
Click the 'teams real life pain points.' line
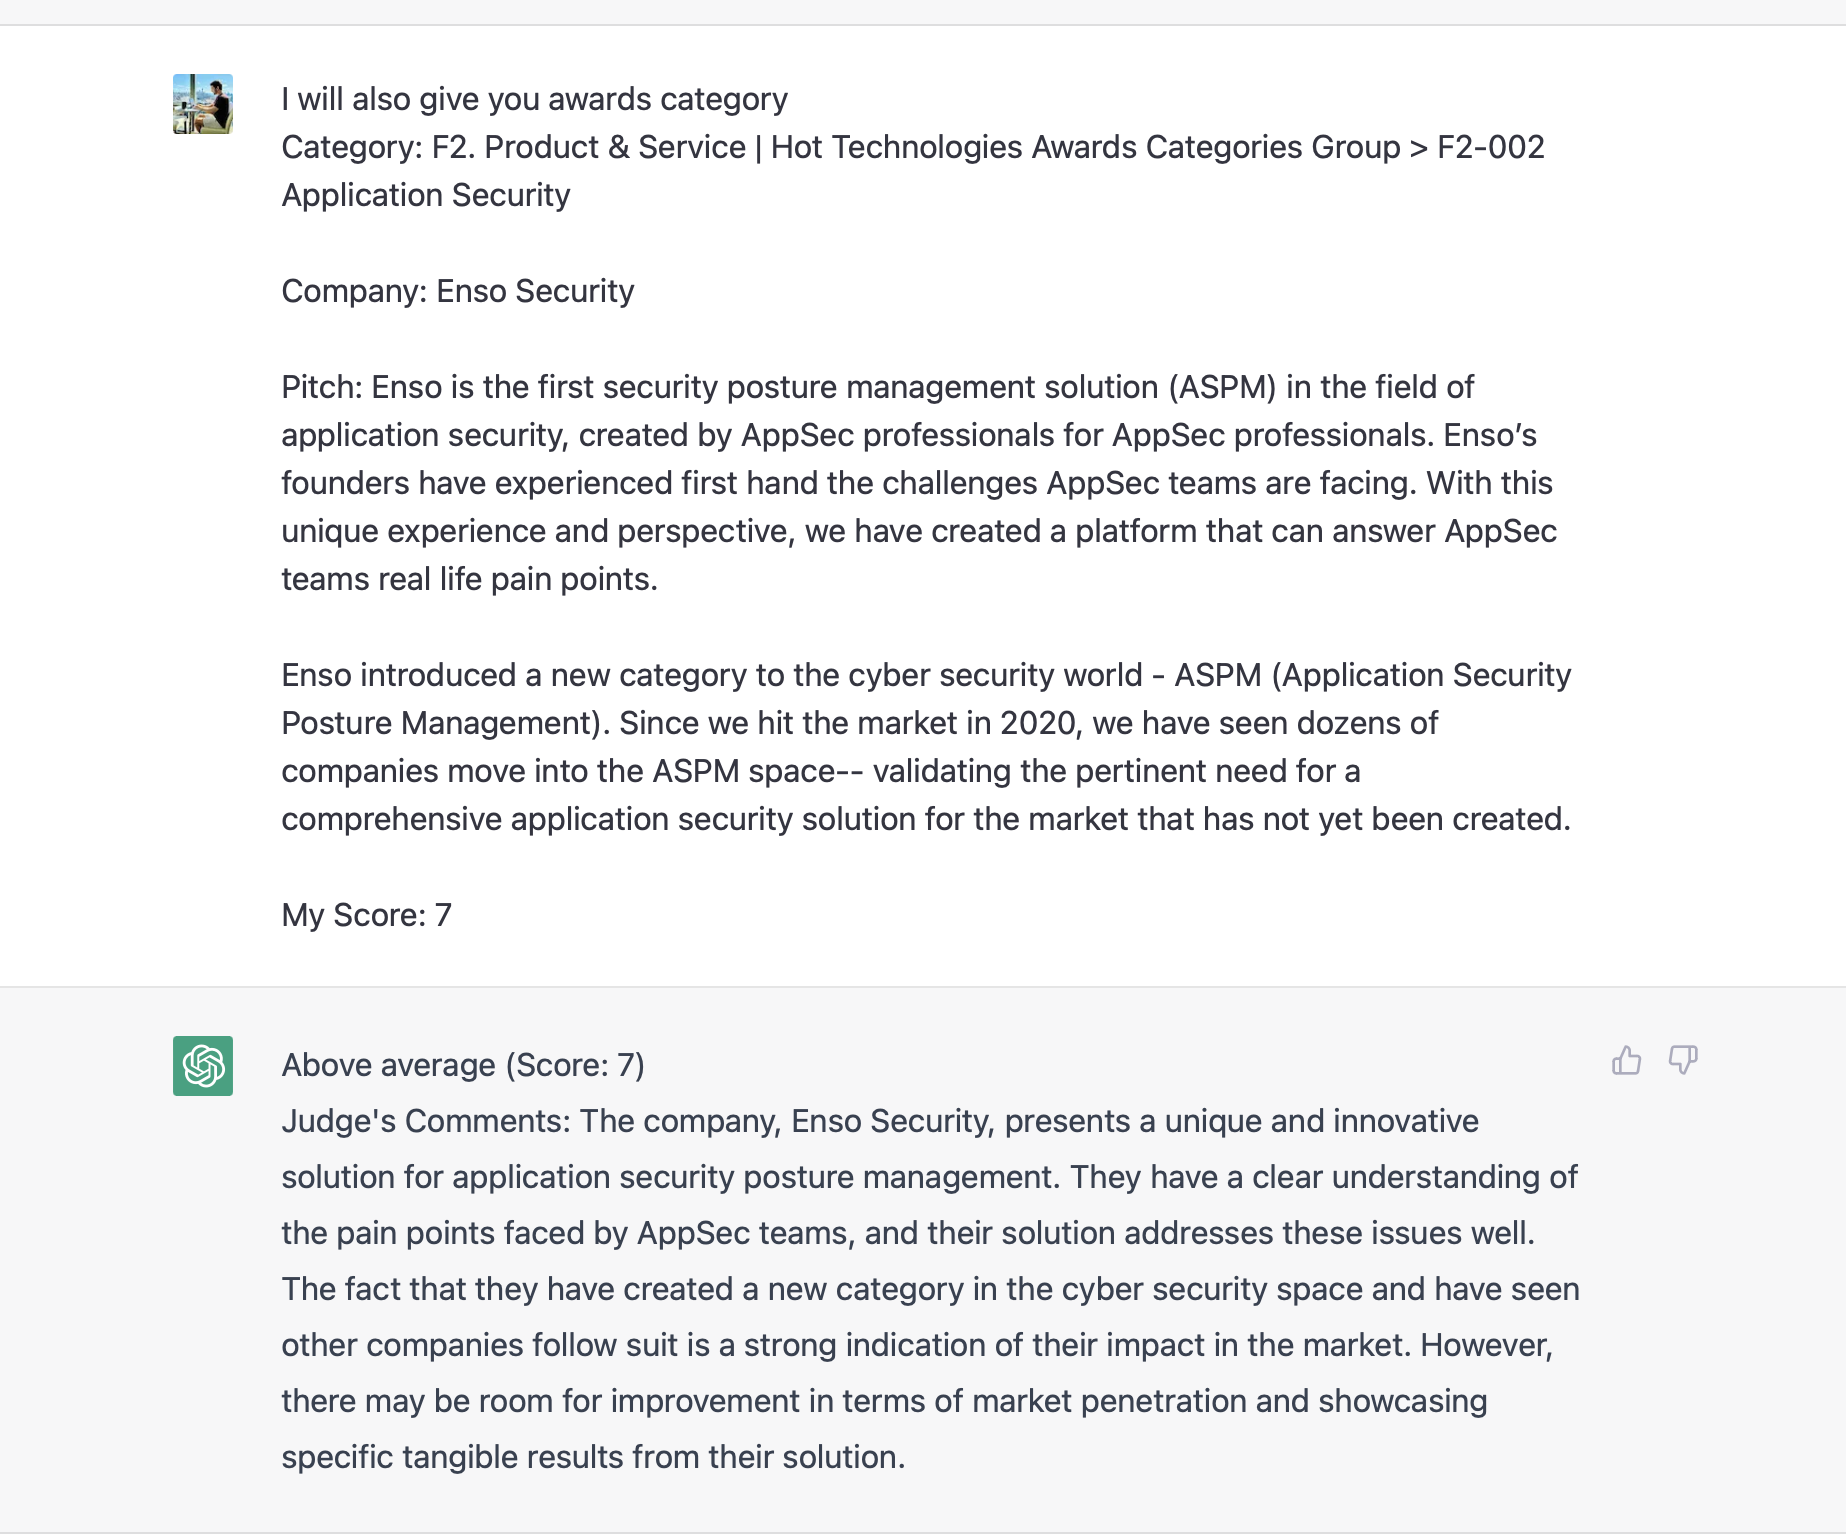coord(469,579)
